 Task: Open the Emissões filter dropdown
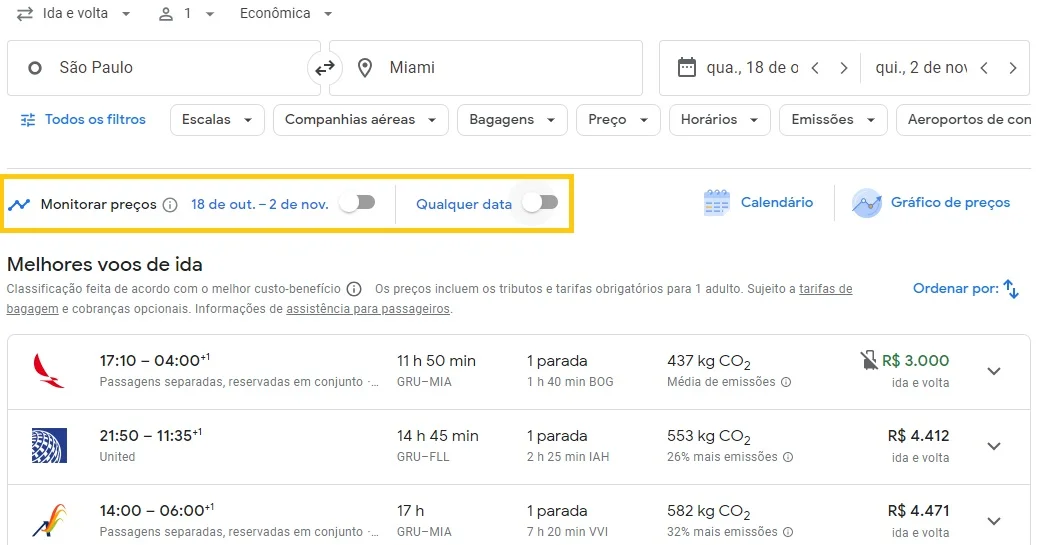tap(833, 120)
